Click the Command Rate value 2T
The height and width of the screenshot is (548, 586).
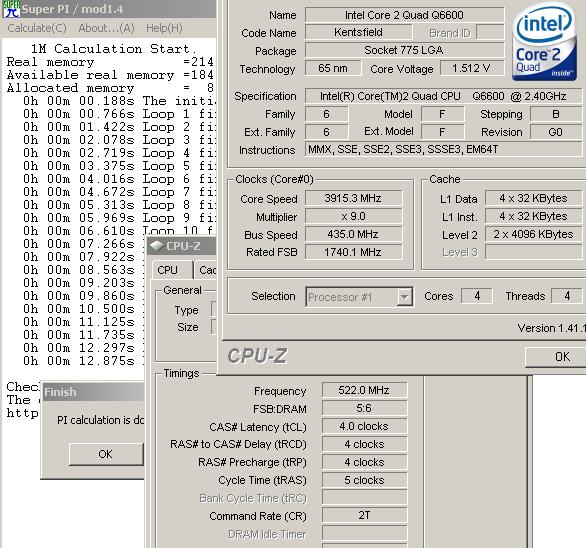[364, 515]
